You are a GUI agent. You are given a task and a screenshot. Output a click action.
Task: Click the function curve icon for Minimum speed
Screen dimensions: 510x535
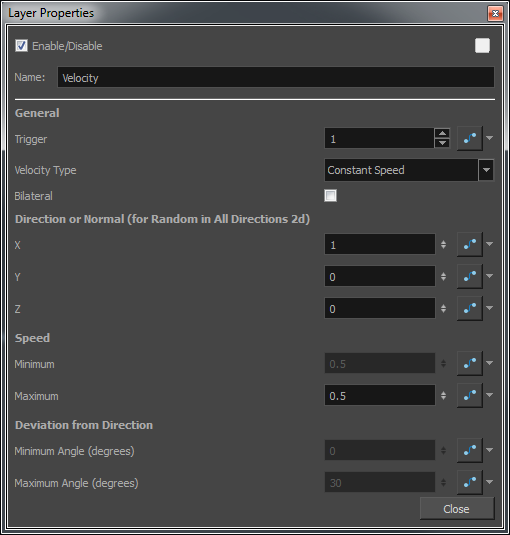[470, 363]
